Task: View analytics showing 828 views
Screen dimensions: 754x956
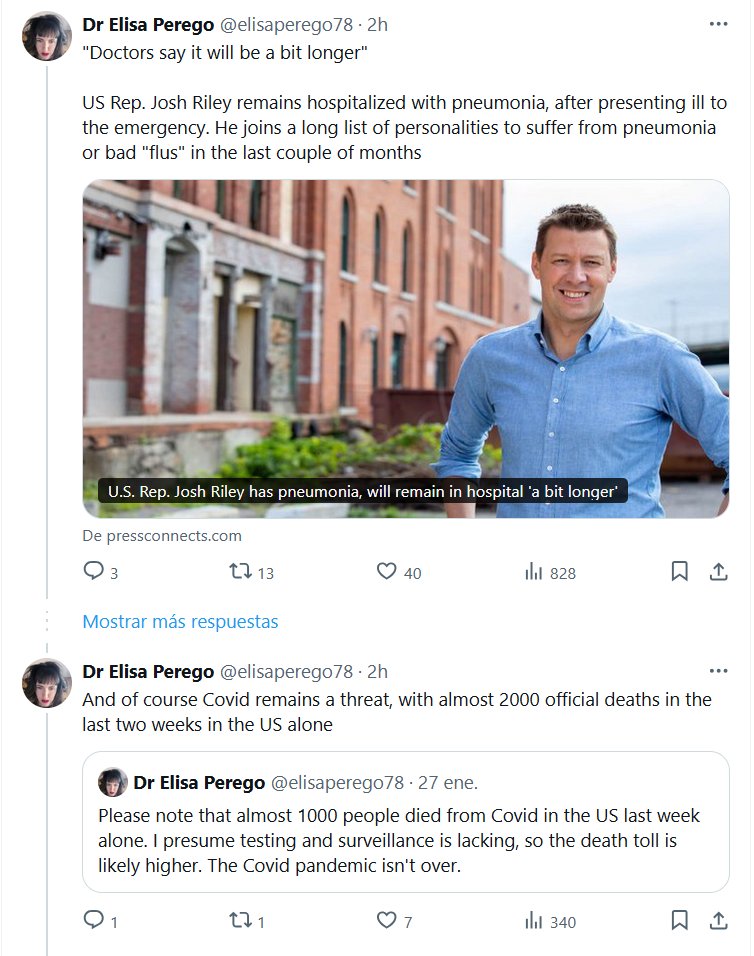Action: coord(534,572)
